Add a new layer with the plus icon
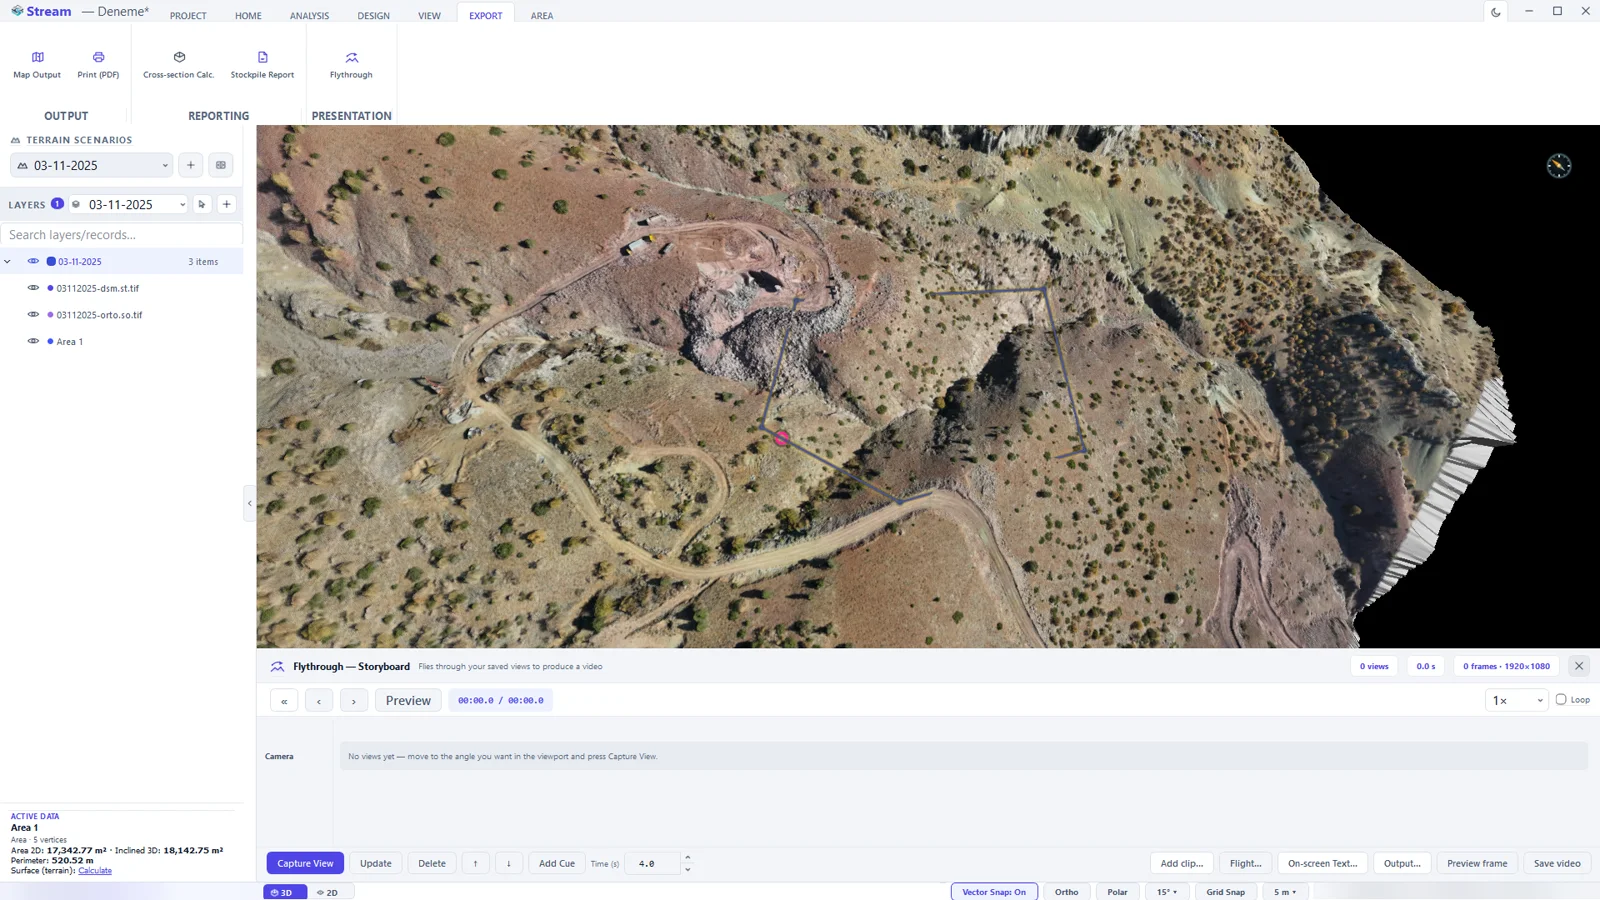 pos(227,204)
